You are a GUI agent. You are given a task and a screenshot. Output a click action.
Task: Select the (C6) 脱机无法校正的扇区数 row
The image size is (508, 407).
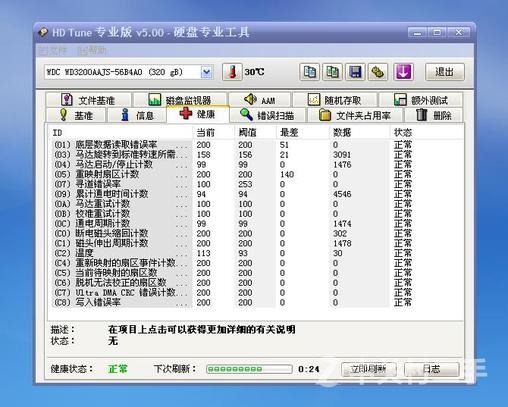tap(256, 283)
